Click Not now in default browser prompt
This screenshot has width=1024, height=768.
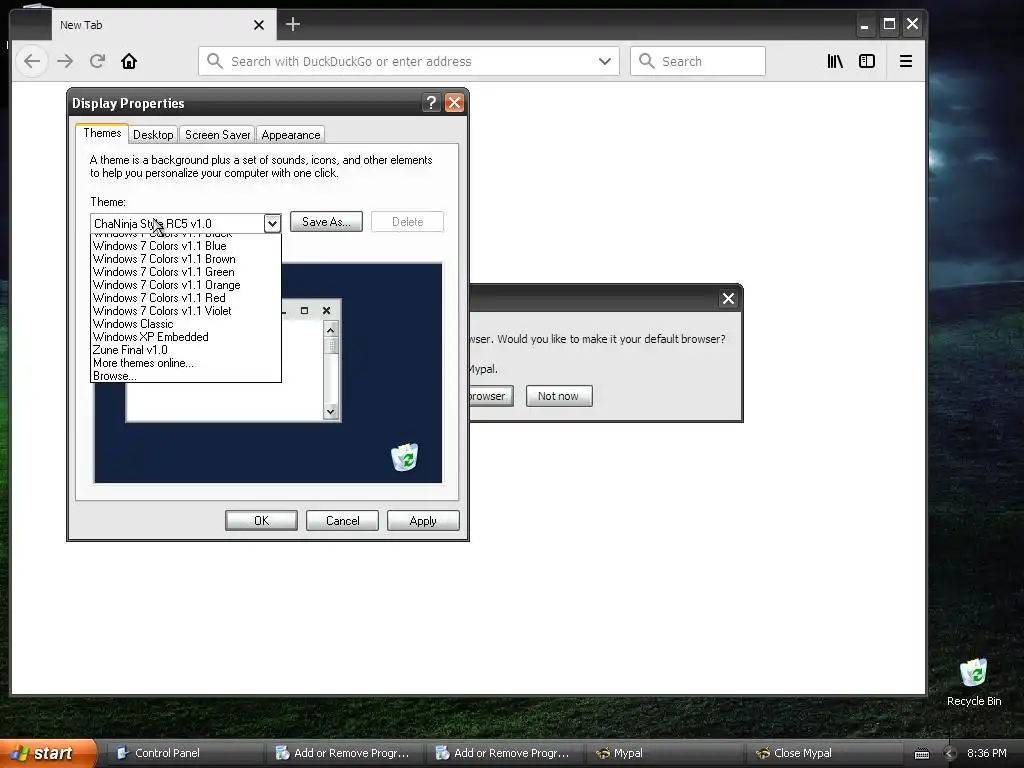click(558, 396)
